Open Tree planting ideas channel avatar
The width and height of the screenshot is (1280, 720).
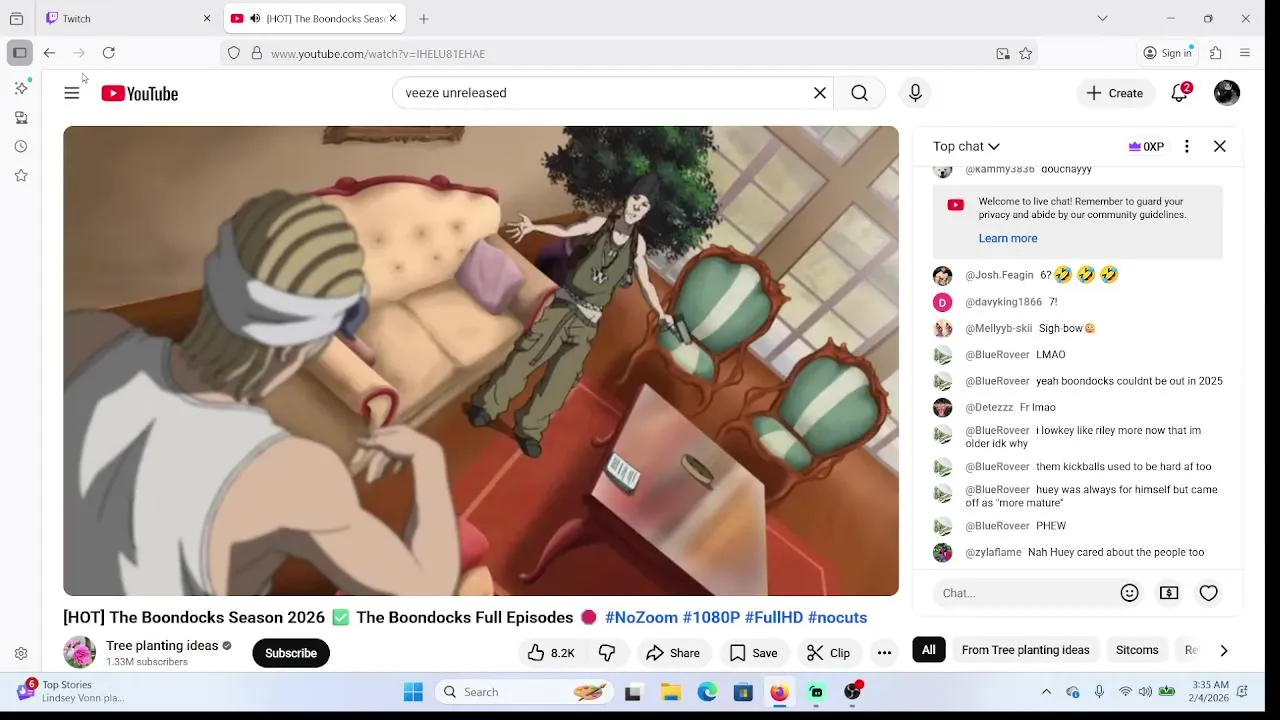coord(79,653)
